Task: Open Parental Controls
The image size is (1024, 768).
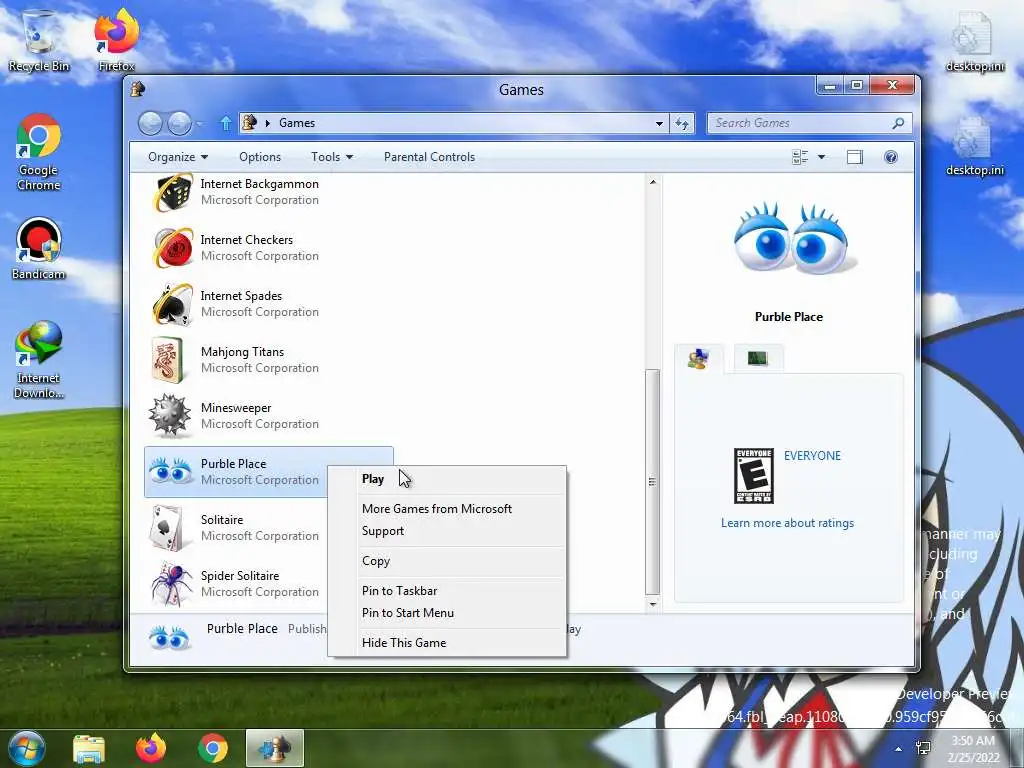Action: tap(429, 157)
